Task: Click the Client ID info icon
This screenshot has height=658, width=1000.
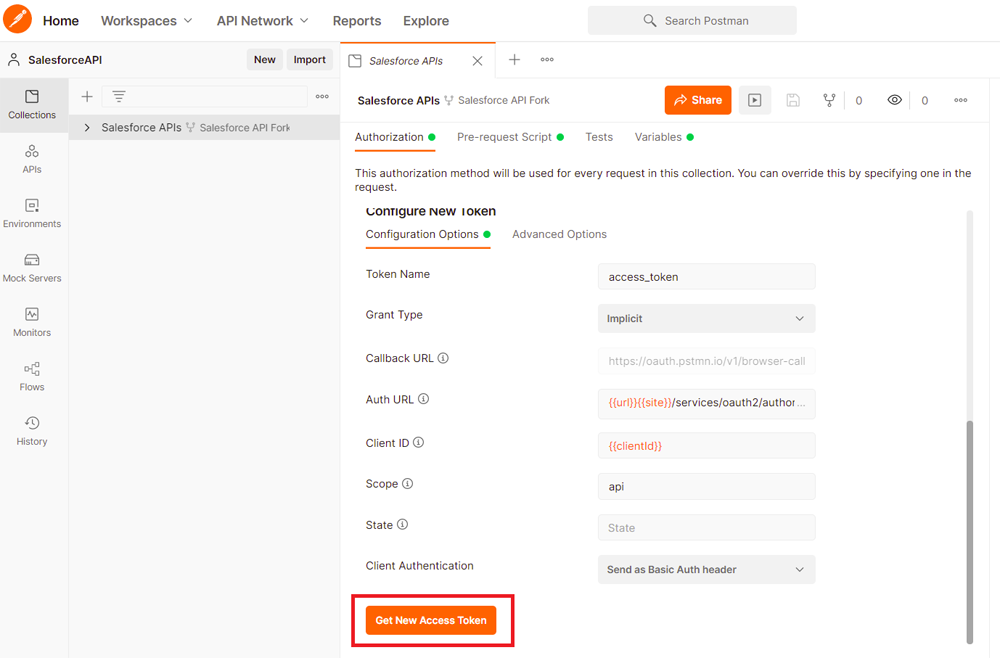Action: (418, 442)
